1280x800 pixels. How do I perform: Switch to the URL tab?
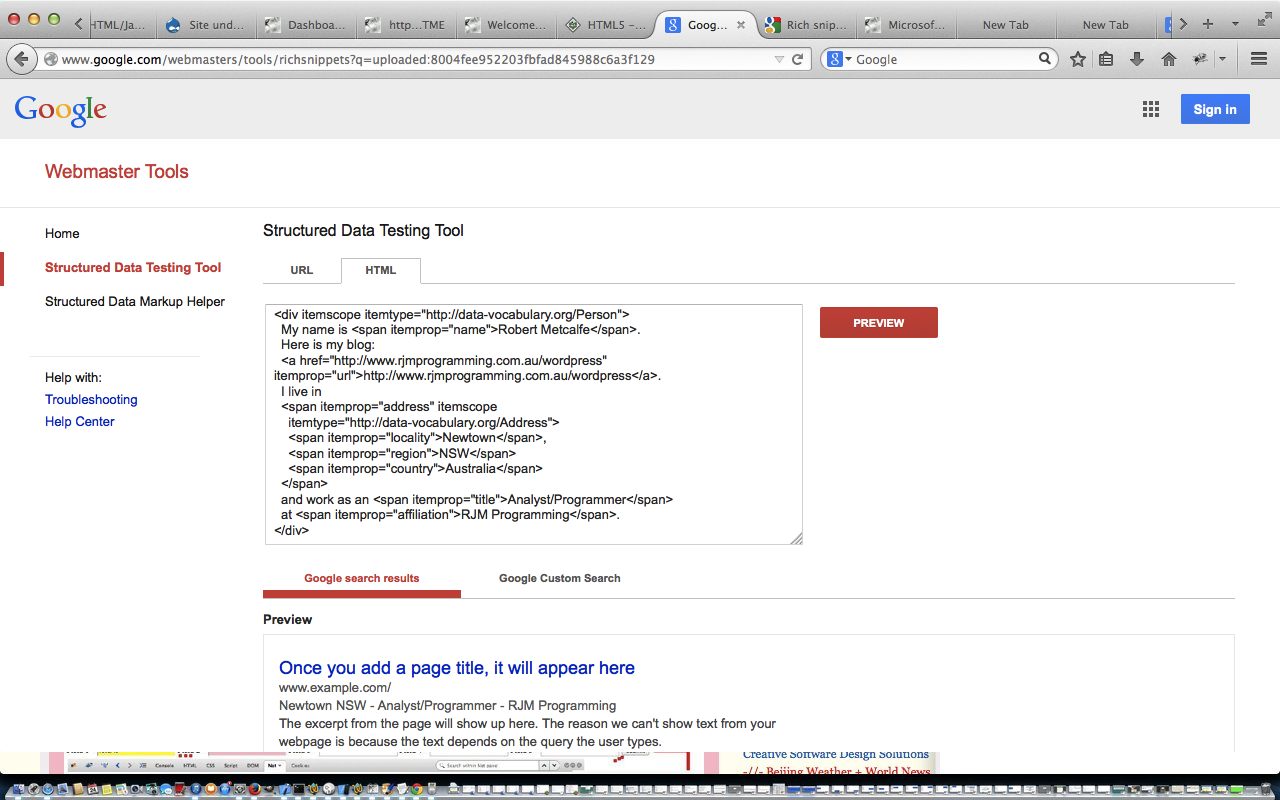[x=302, y=270]
